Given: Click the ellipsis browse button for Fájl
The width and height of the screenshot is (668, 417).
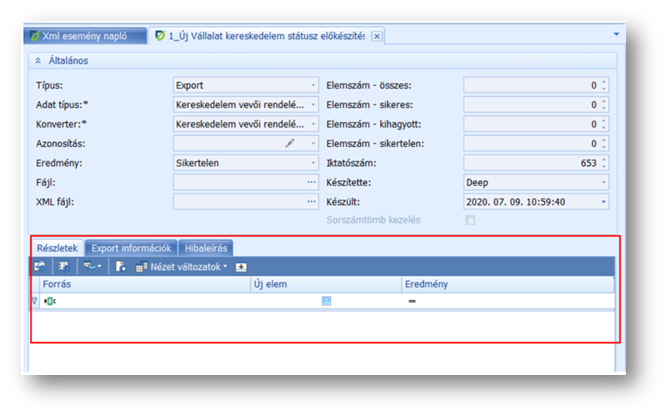Looking at the screenshot, I should [x=311, y=182].
